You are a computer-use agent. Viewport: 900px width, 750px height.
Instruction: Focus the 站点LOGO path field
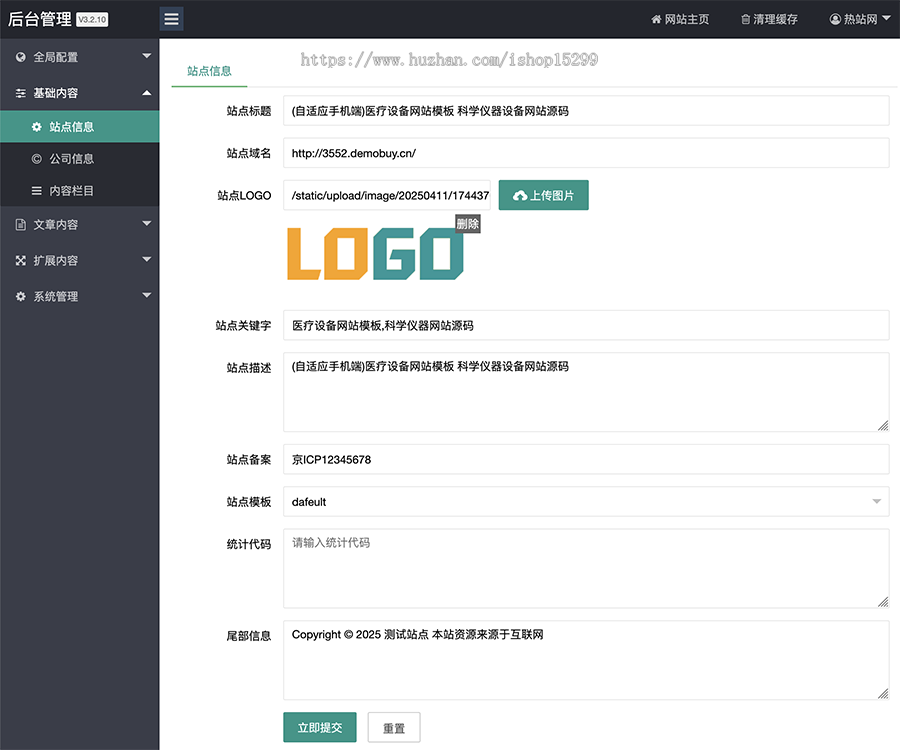point(387,195)
